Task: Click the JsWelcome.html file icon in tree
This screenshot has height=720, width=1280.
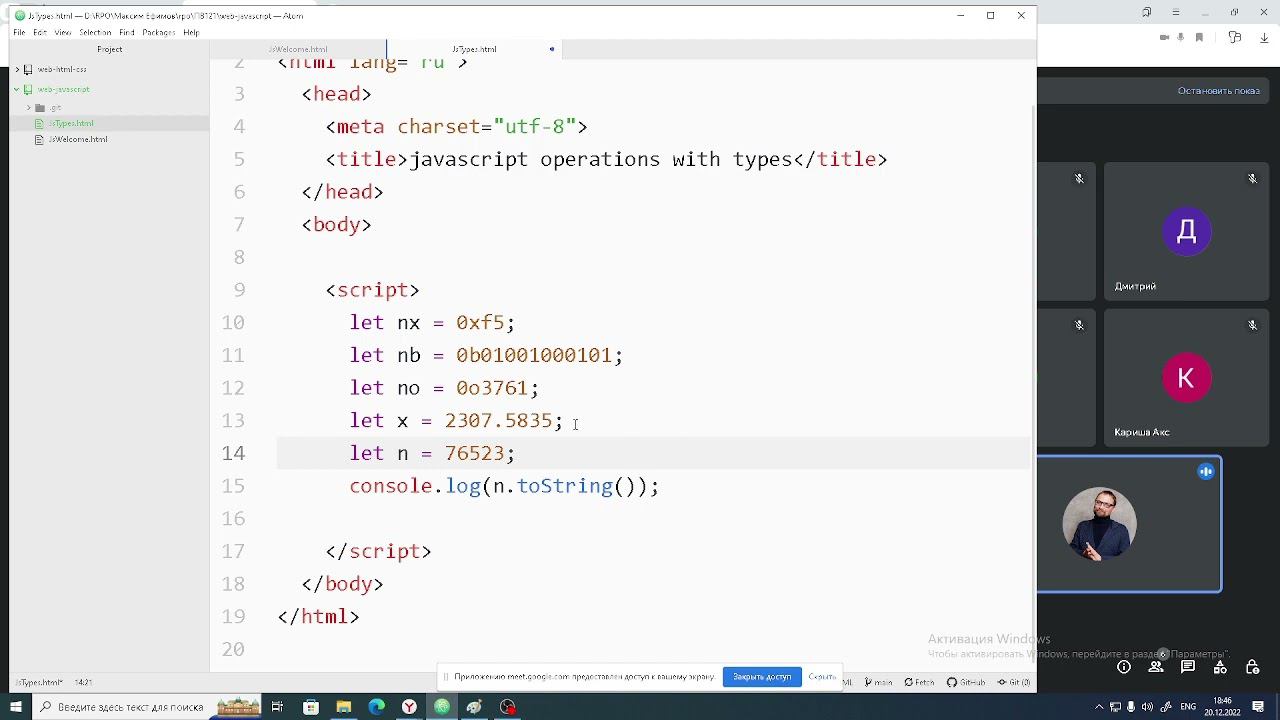Action: (x=40, y=139)
